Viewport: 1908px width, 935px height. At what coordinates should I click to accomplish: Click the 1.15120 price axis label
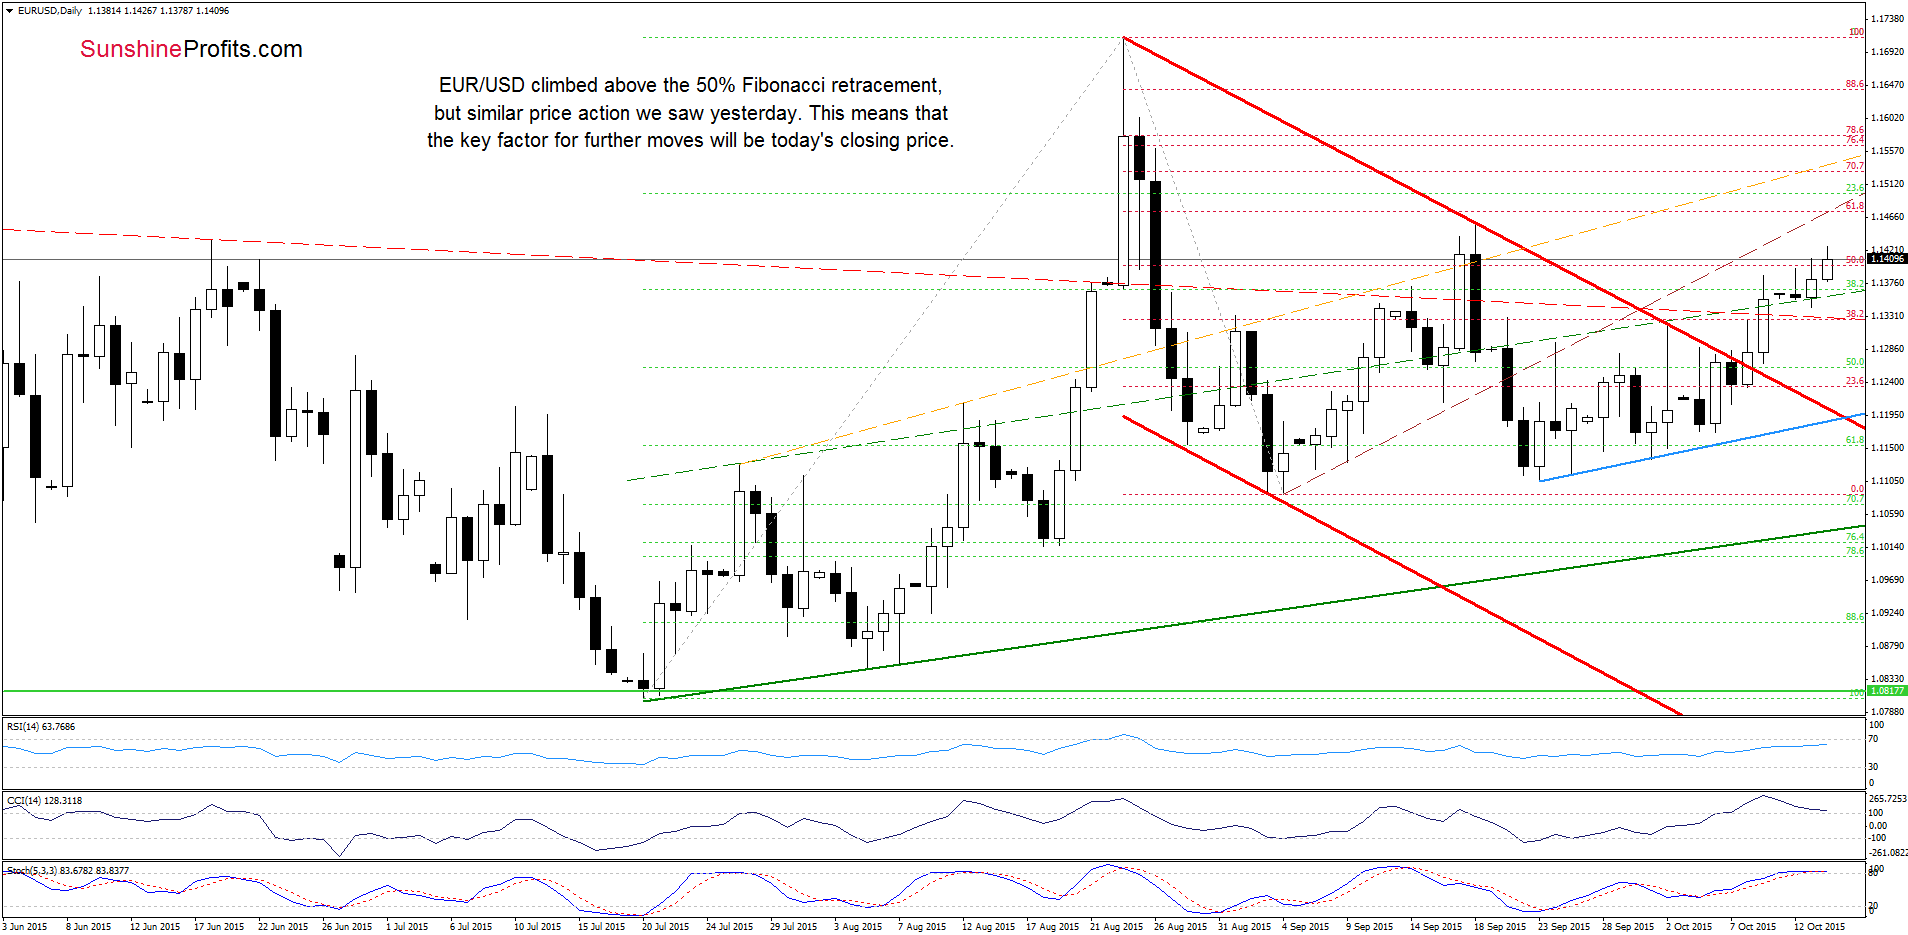1888,184
